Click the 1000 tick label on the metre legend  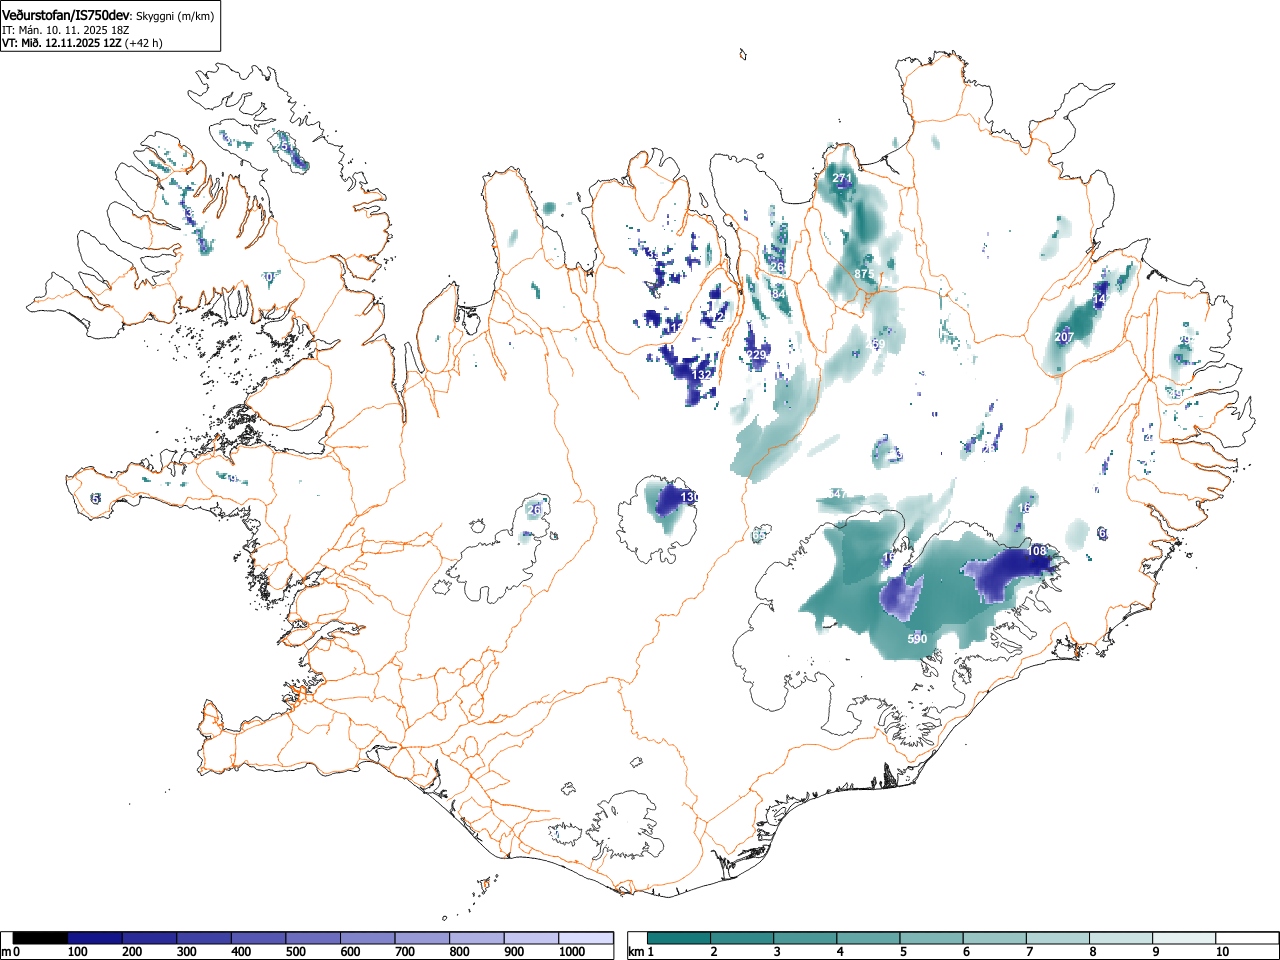click(573, 952)
